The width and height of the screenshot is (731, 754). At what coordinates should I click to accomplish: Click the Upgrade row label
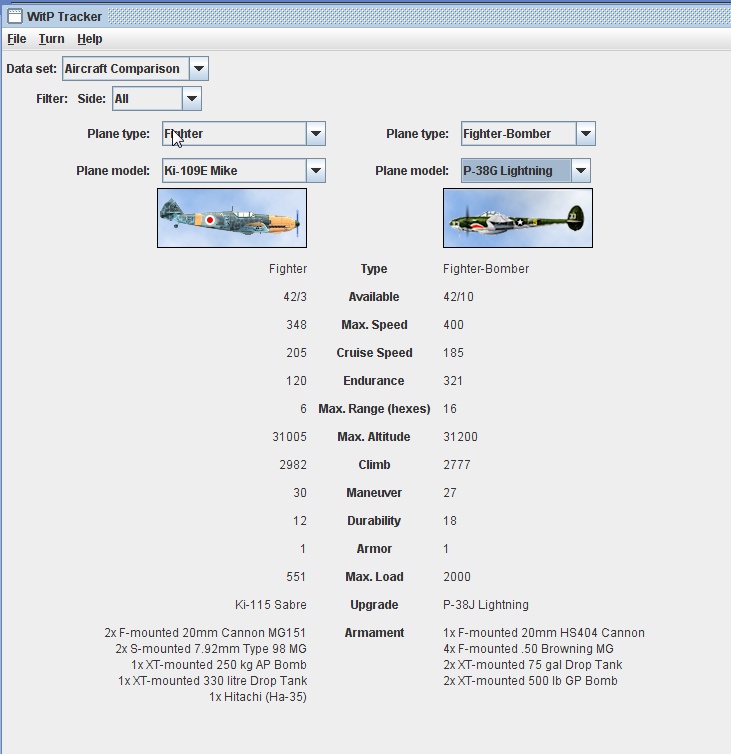374,604
